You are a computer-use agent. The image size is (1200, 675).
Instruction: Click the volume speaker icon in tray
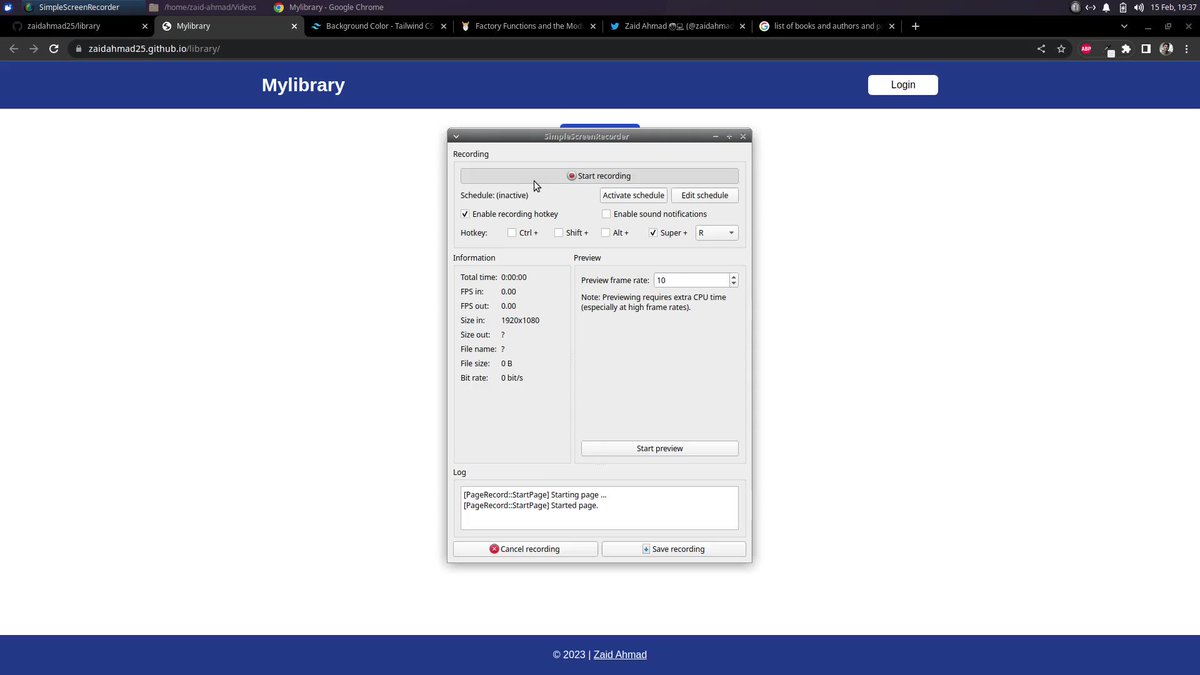[x=1139, y=7]
